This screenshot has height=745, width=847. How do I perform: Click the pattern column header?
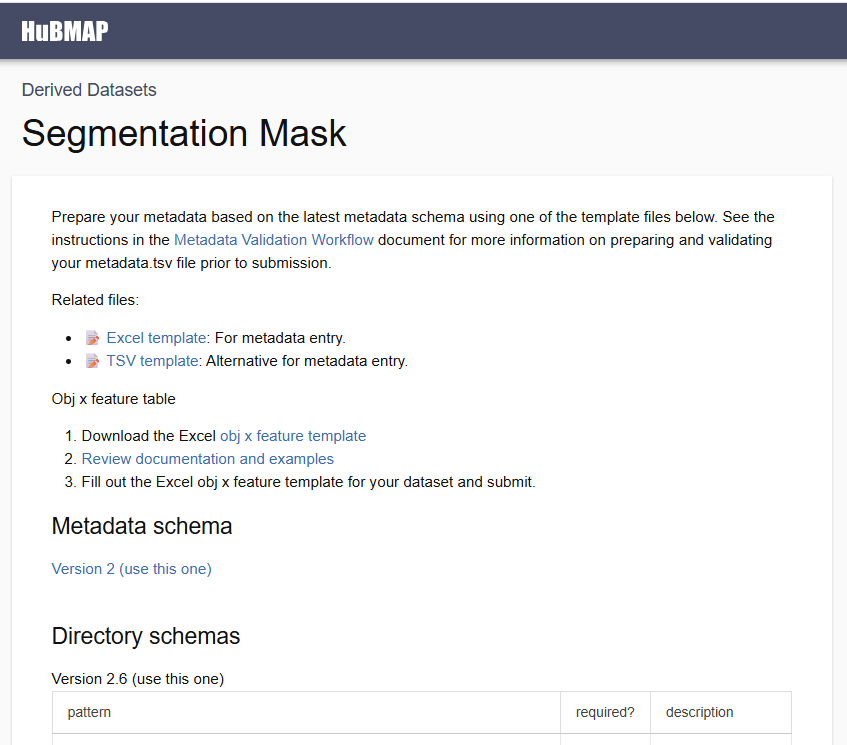(89, 713)
